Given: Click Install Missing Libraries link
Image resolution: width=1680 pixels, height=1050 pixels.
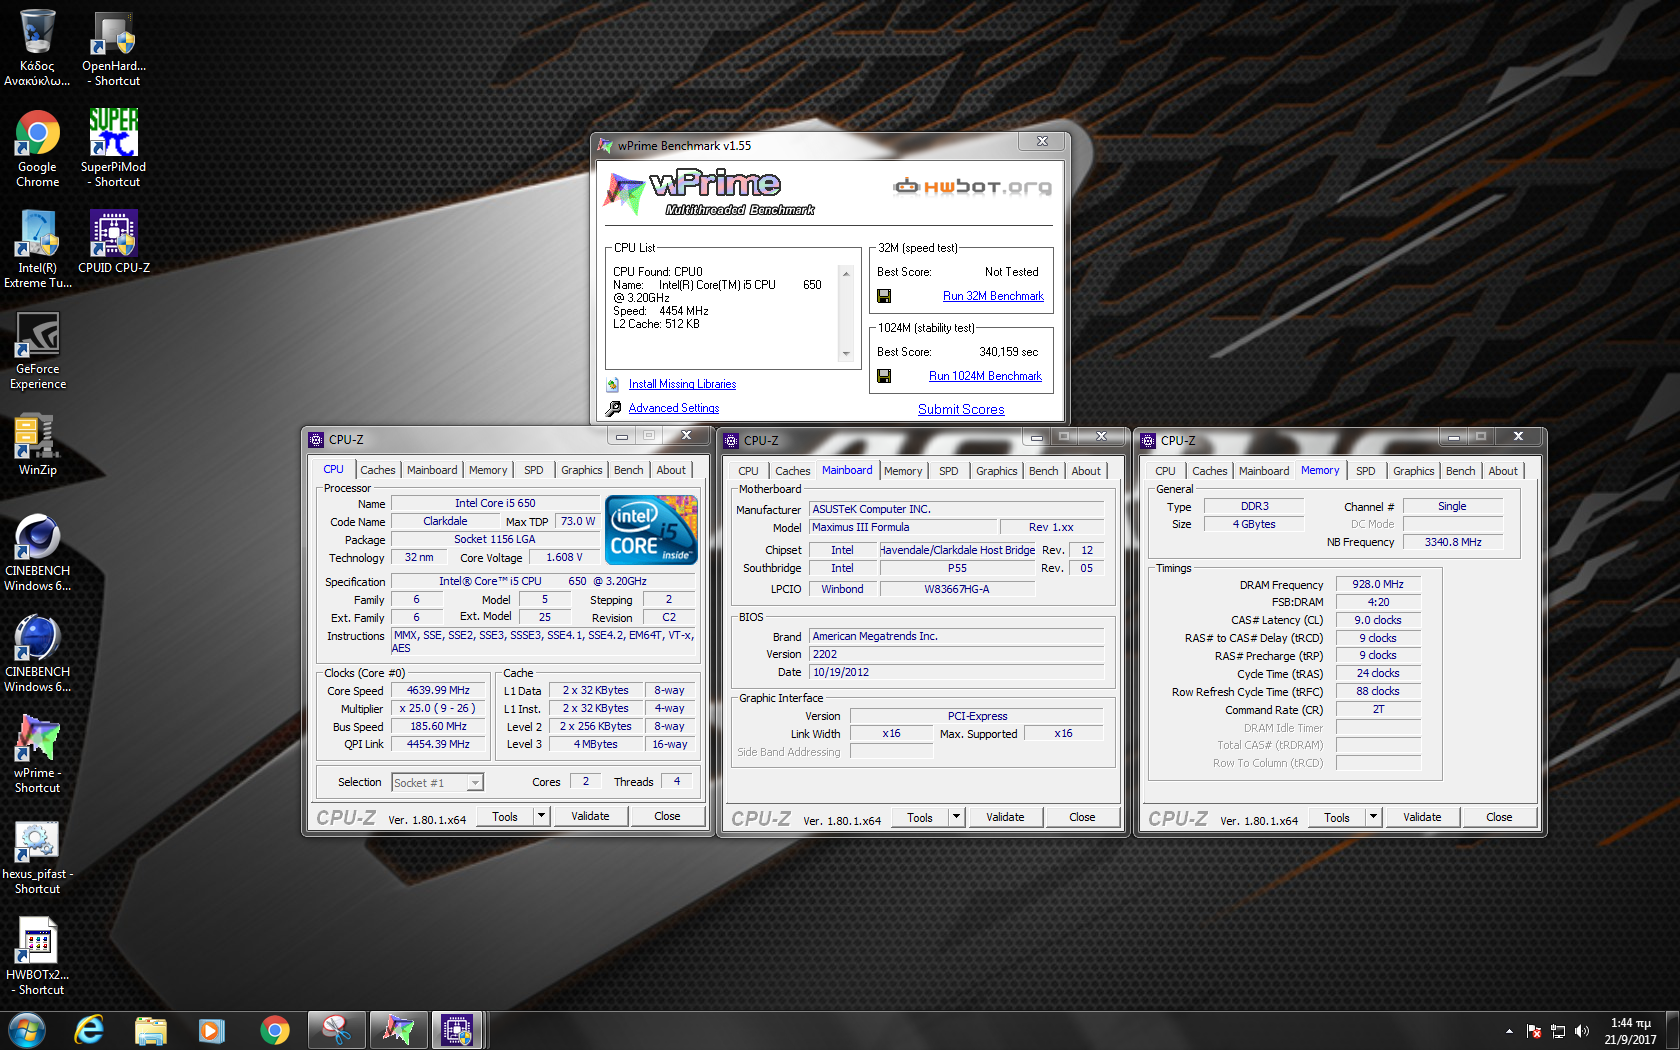Looking at the screenshot, I should point(682,384).
